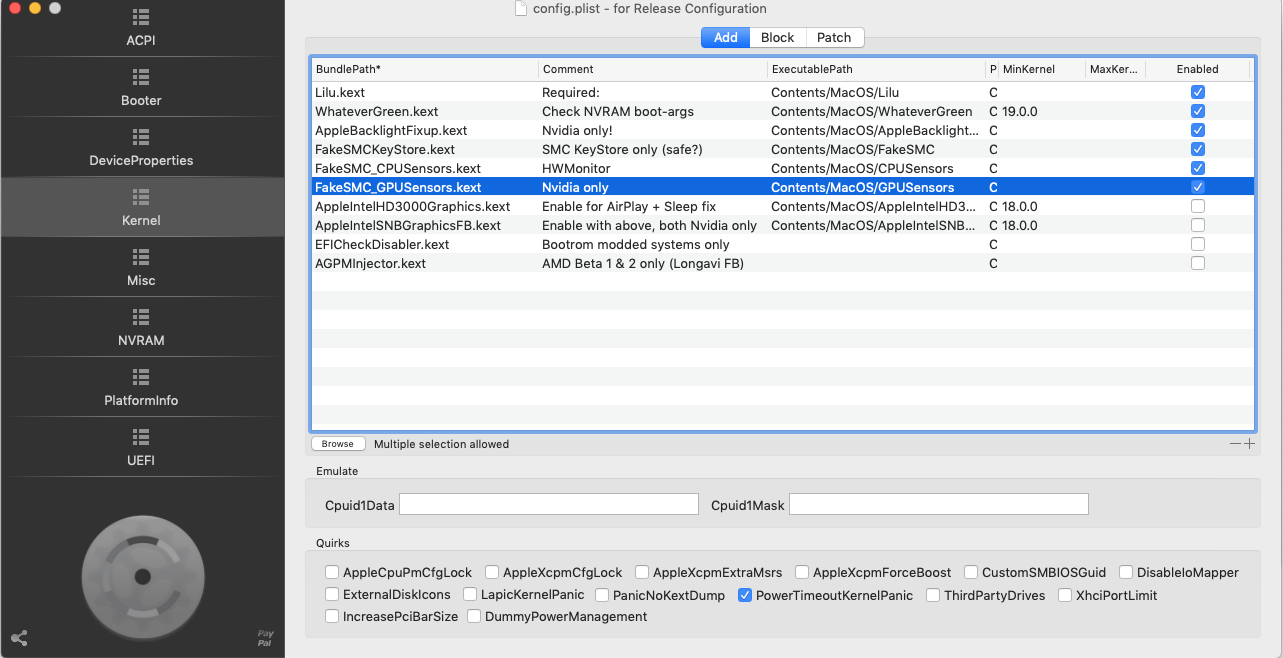Click the share icon in sidebar

click(19, 637)
